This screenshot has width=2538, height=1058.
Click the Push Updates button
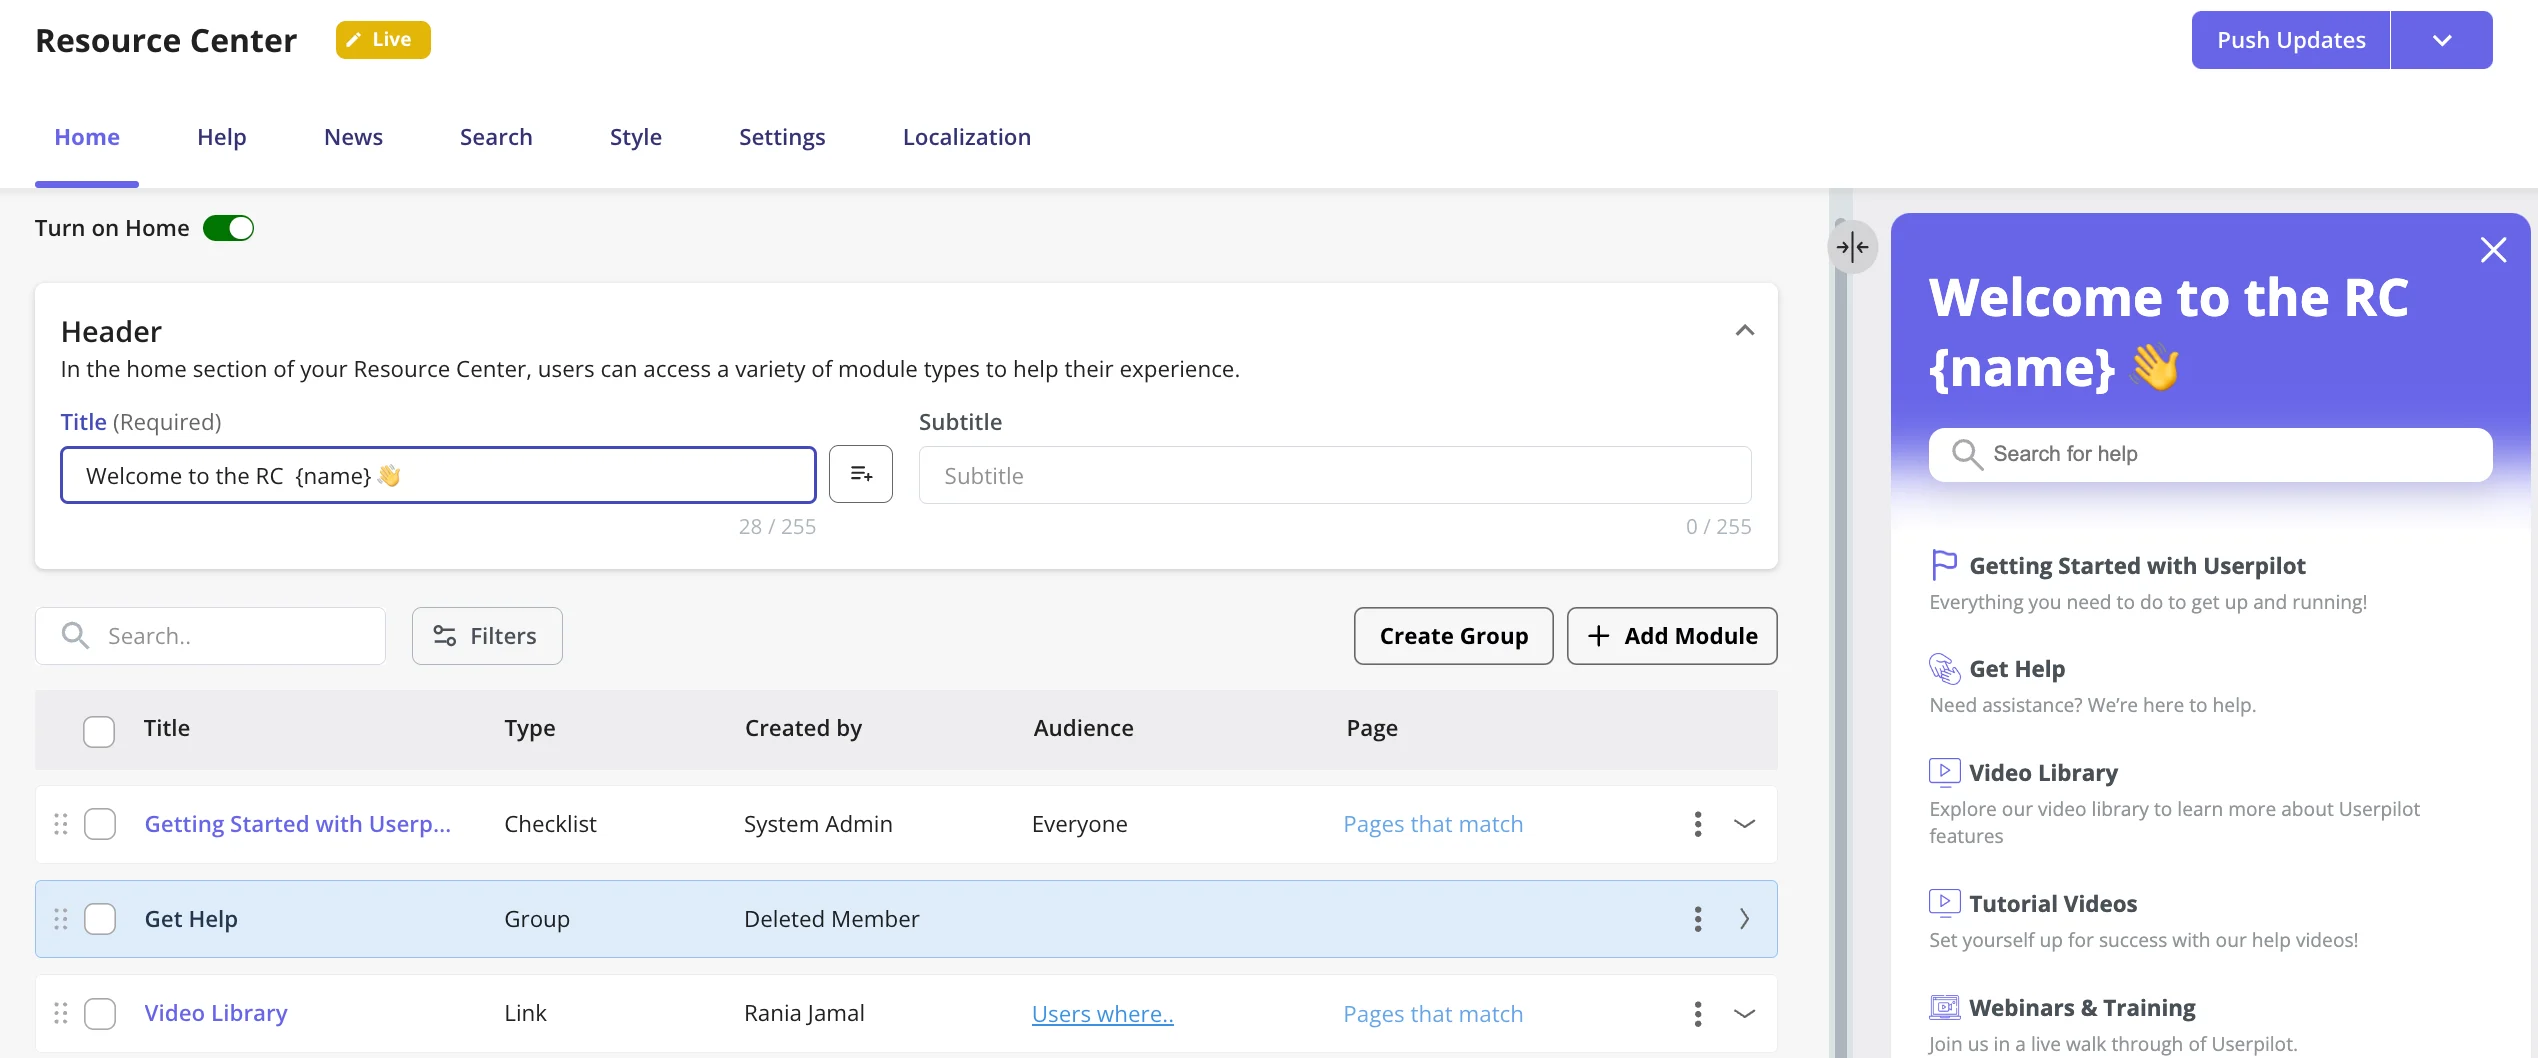(2291, 40)
